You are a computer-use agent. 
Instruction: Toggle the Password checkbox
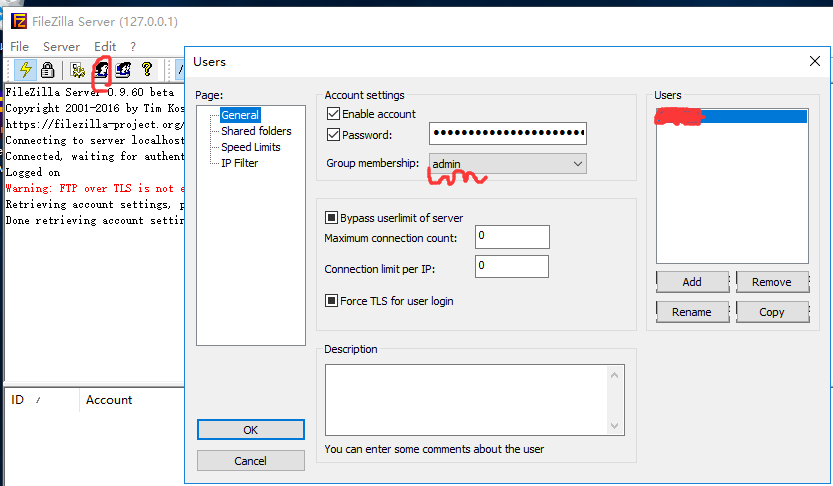333,135
